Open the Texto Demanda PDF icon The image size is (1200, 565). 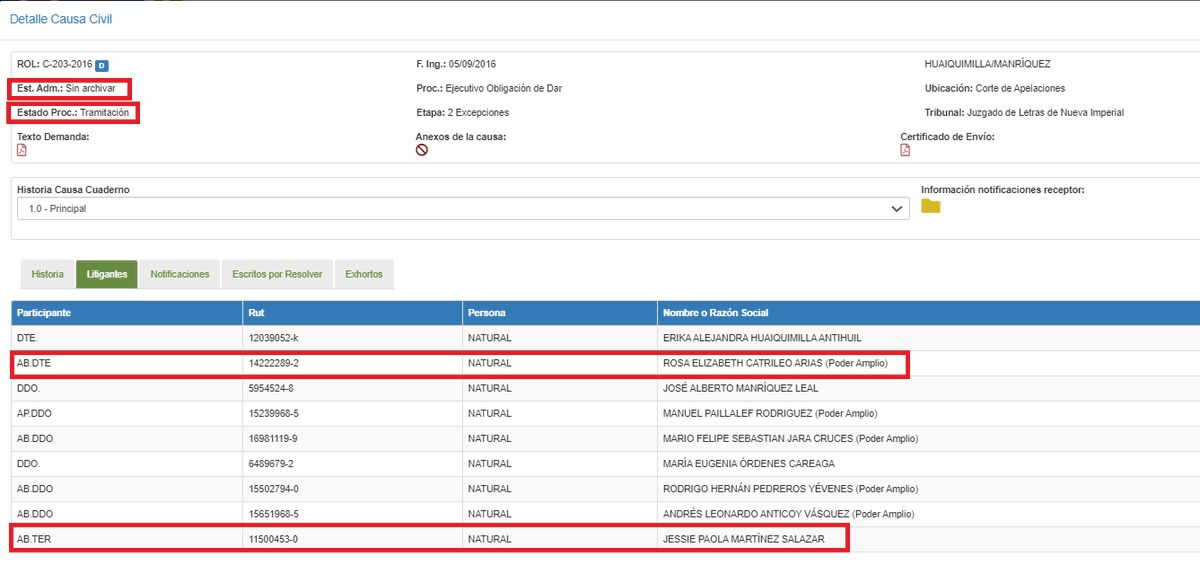tap(22, 150)
